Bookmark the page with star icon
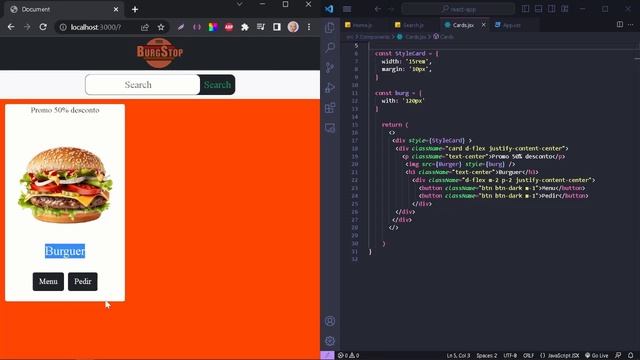Image resolution: width=640 pixels, height=360 pixels. click(x=161, y=27)
